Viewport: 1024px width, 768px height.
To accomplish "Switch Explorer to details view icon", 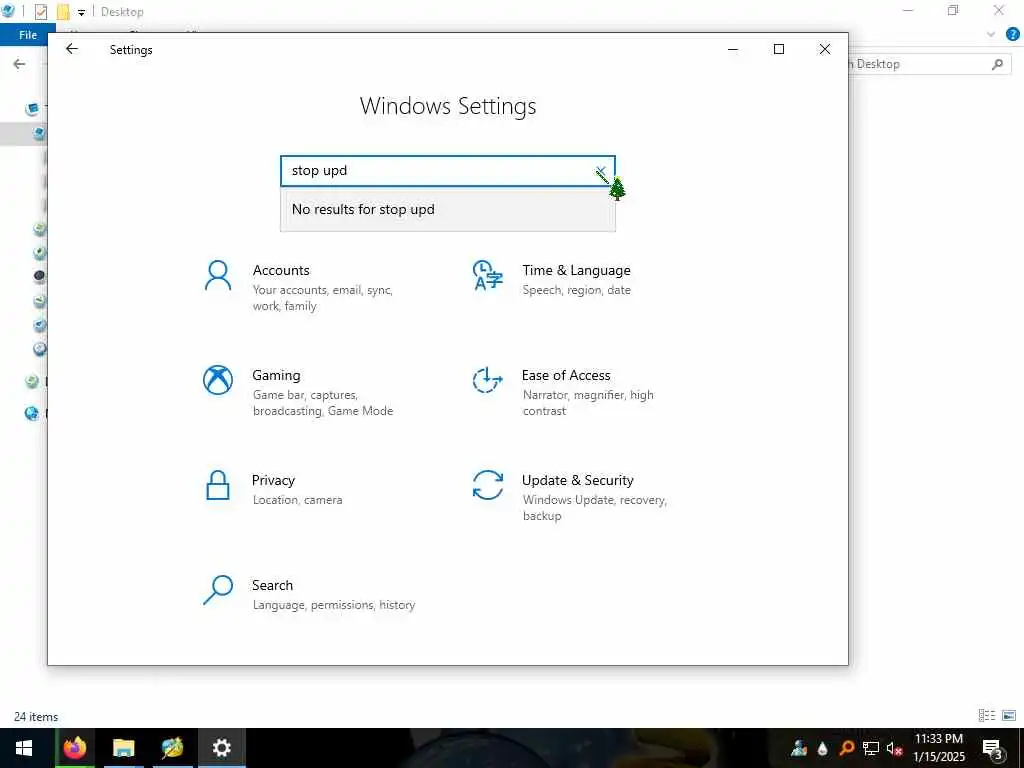I will (987, 716).
